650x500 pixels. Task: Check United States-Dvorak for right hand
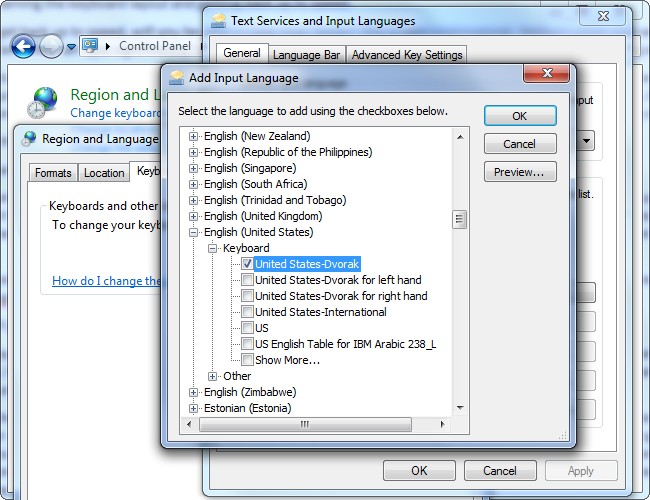247,296
